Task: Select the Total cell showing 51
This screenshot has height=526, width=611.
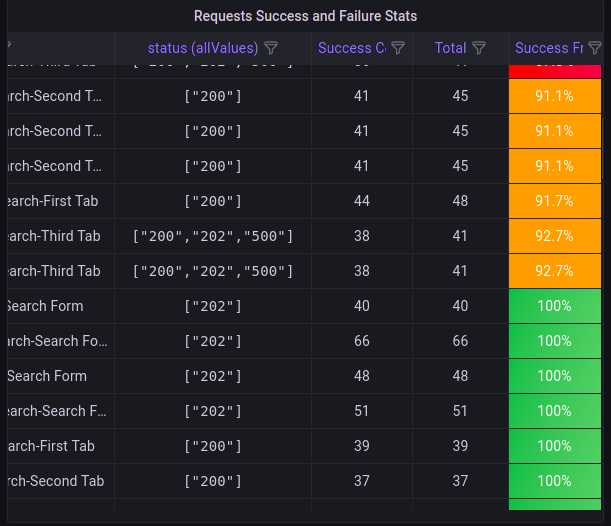Action: point(459,411)
